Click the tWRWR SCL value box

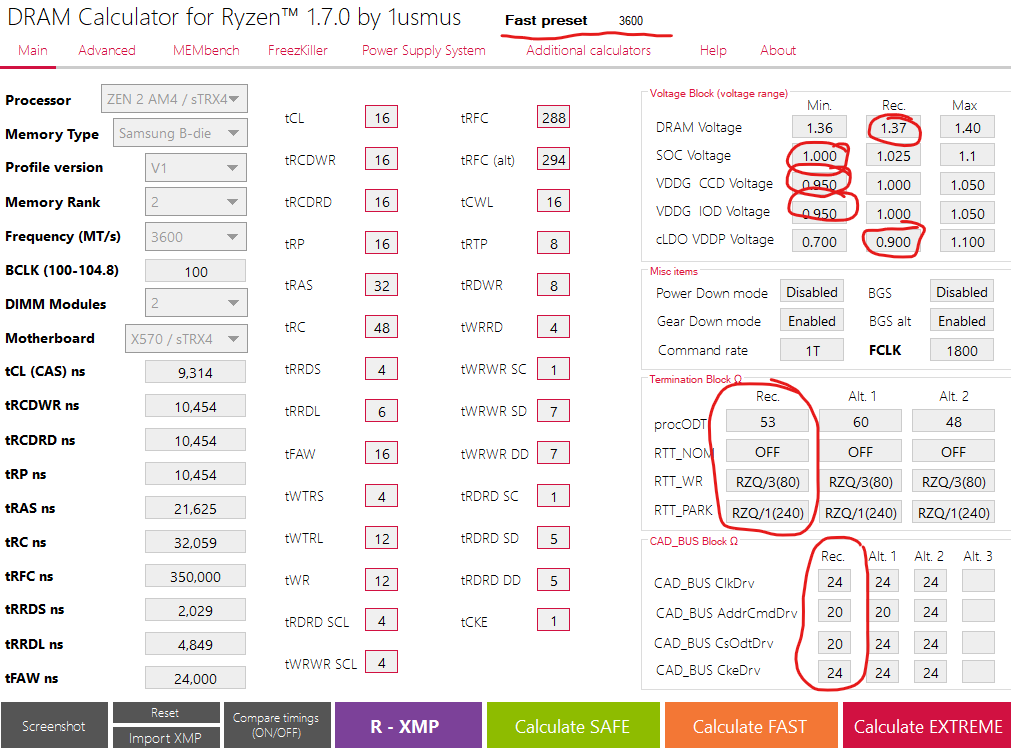[x=382, y=662]
